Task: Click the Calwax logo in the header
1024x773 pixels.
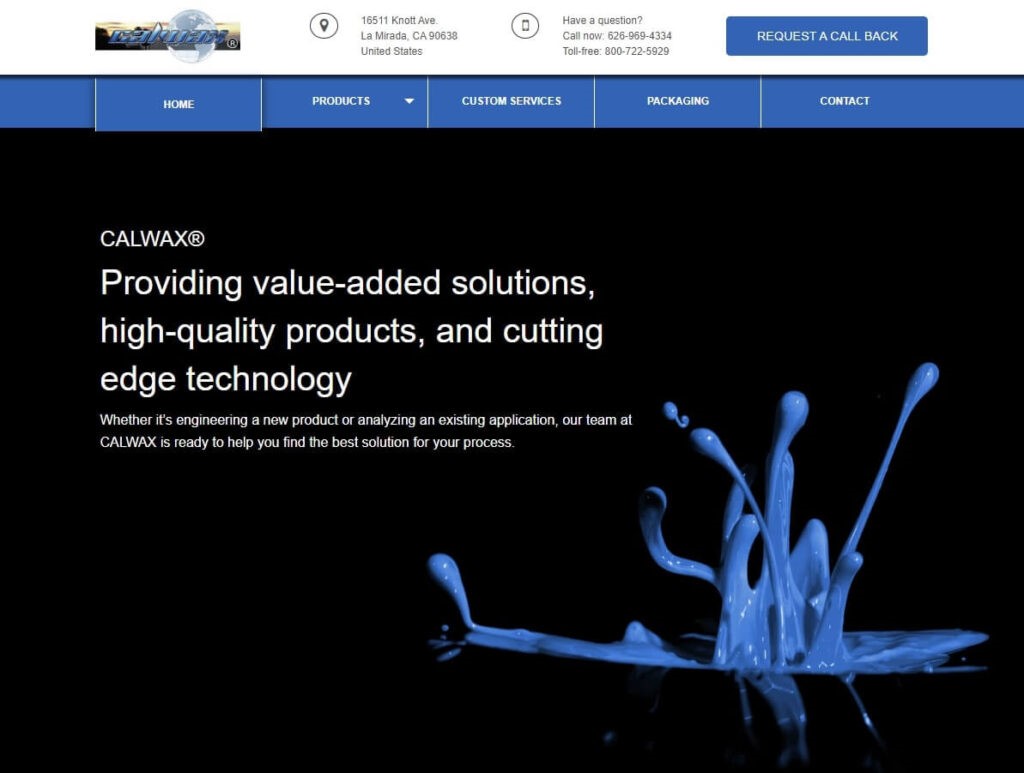Action: [x=167, y=37]
